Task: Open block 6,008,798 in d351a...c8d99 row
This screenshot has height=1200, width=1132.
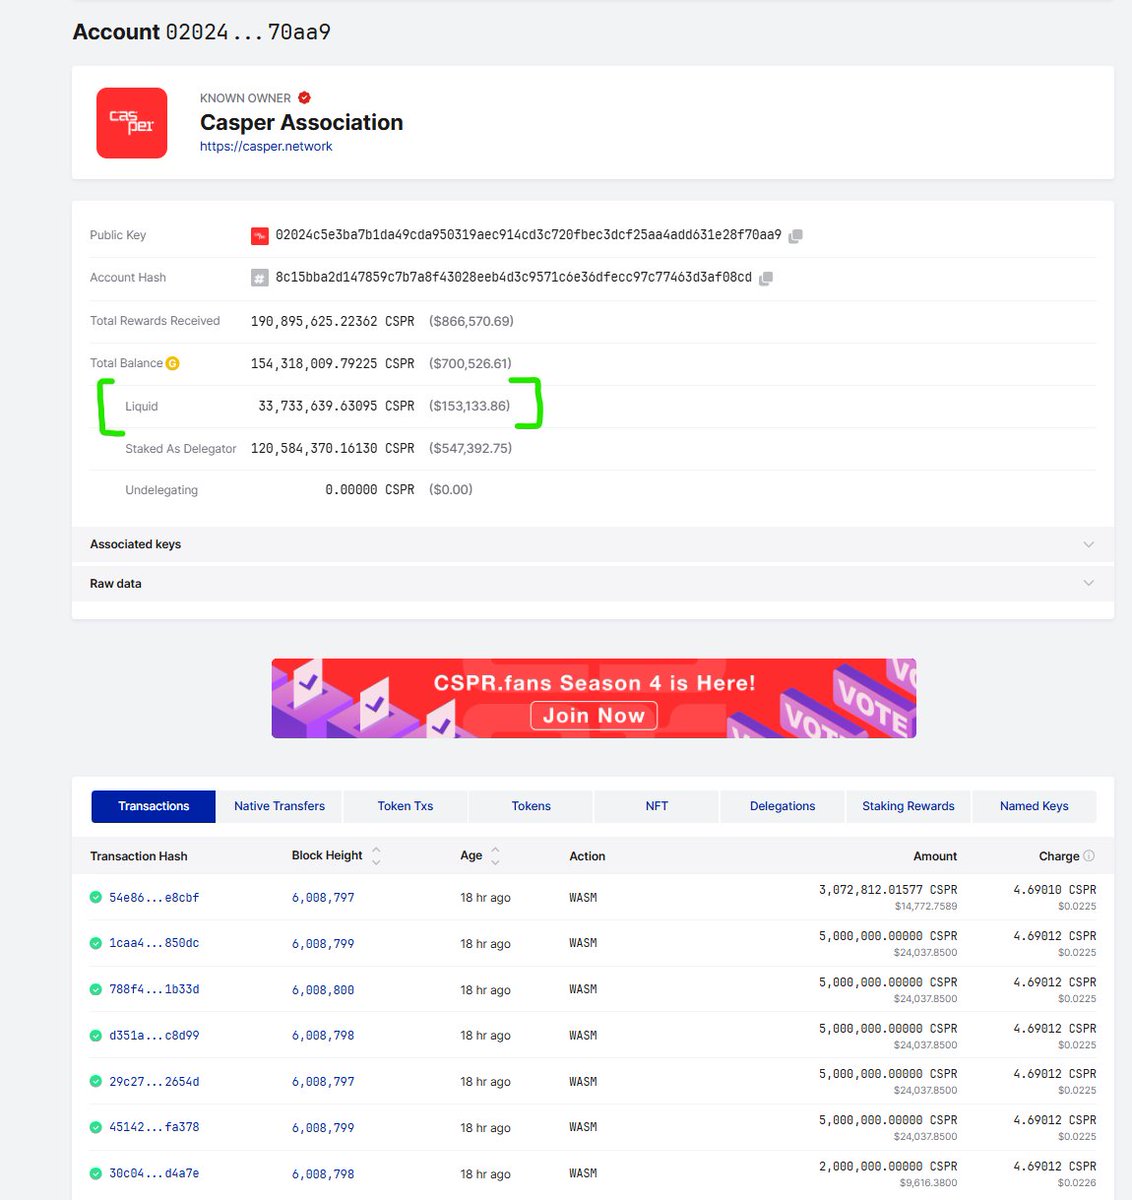Action: (x=323, y=1036)
